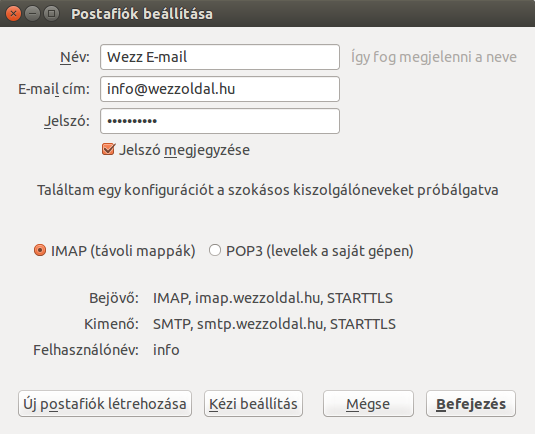This screenshot has width=535, height=434.
Task: Cancel setup with the Mégse button
Action: click(x=368, y=404)
